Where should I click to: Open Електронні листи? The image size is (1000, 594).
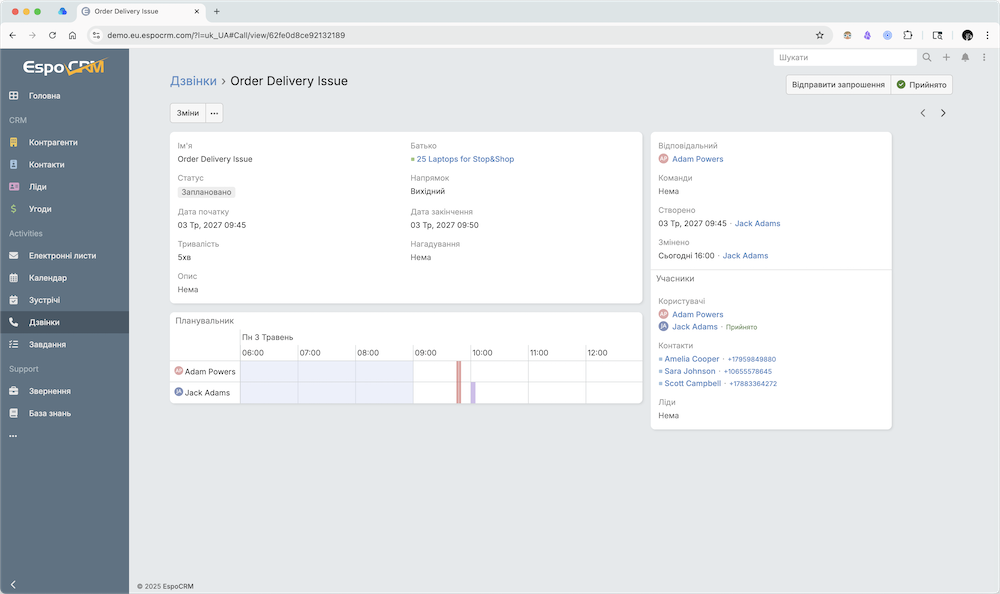64,256
